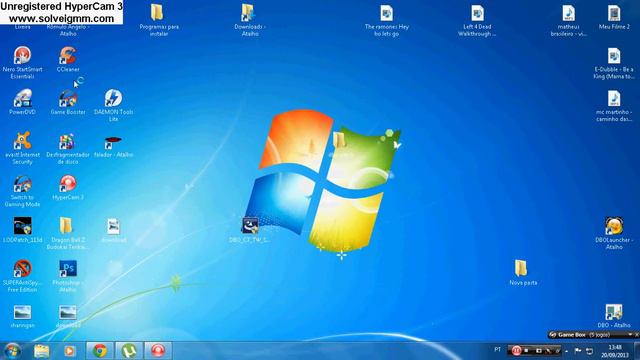640x360 pixels.
Task: Open the Nova pasta folder
Action: tap(523, 272)
